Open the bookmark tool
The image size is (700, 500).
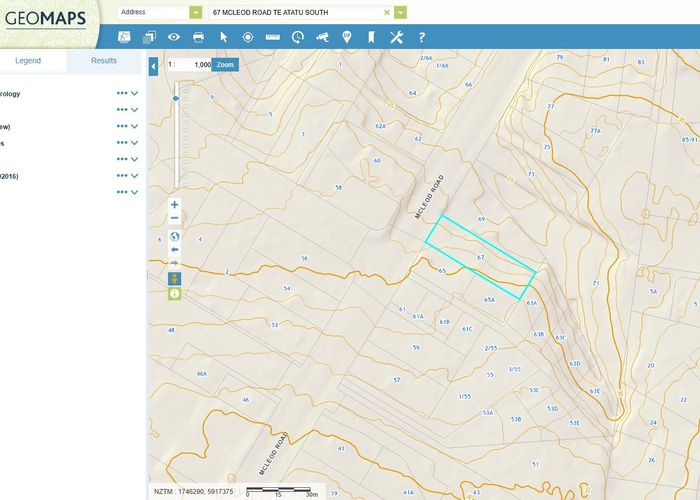click(371, 37)
